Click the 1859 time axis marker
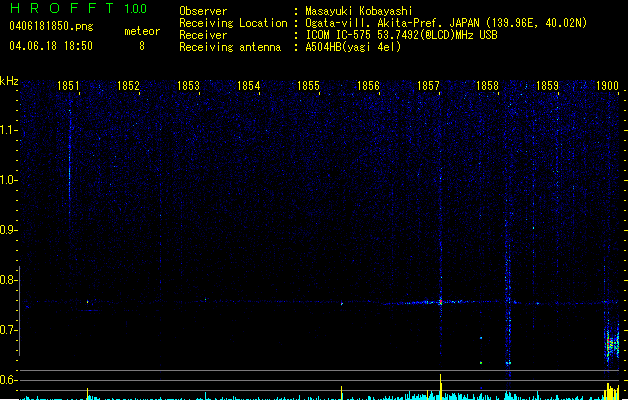The height and width of the screenshot is (400, 629). pos(547,86)
